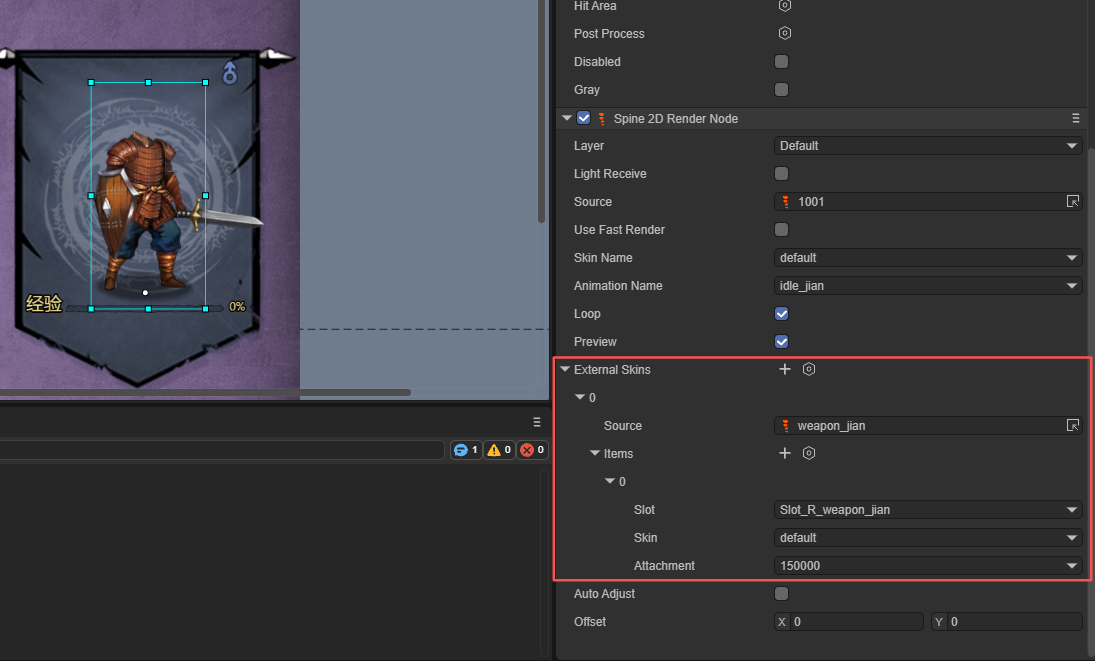Screen dimensions: 1095x661
Task: Click the hexagon settings icon beside External Skins
Action: pos(809,369)
